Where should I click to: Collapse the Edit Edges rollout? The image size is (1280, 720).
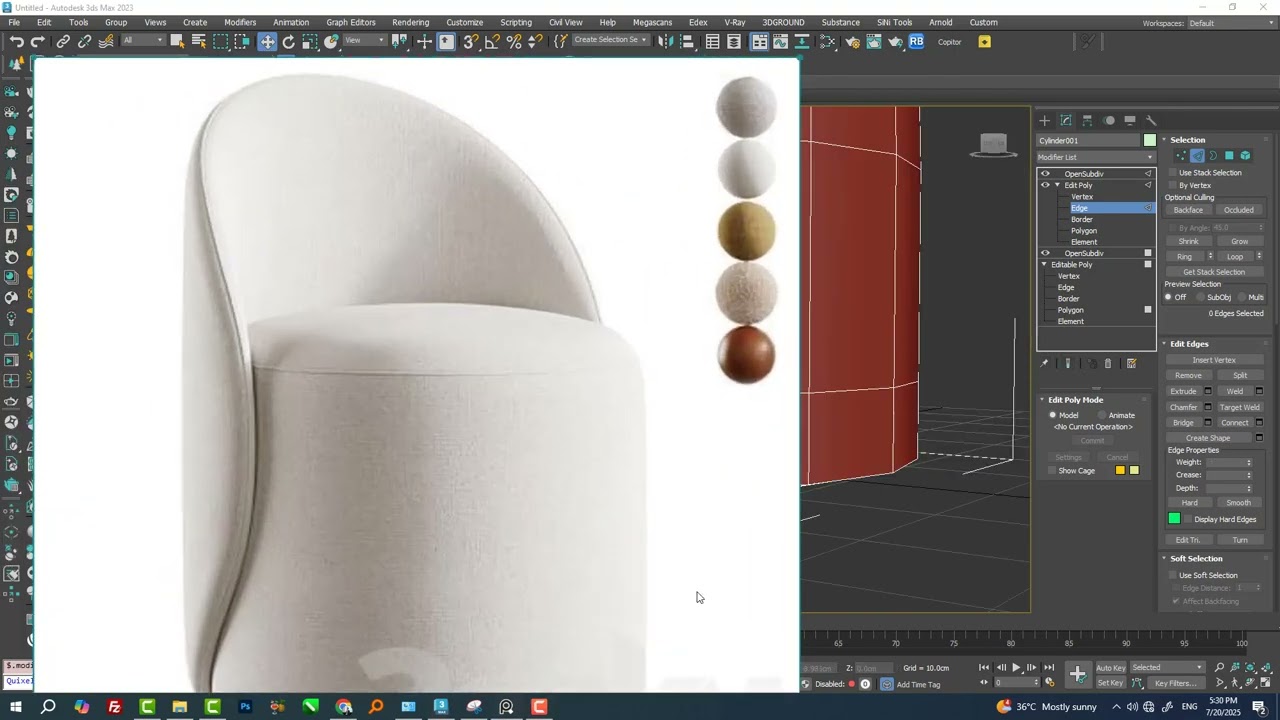tap(1164, 344)
